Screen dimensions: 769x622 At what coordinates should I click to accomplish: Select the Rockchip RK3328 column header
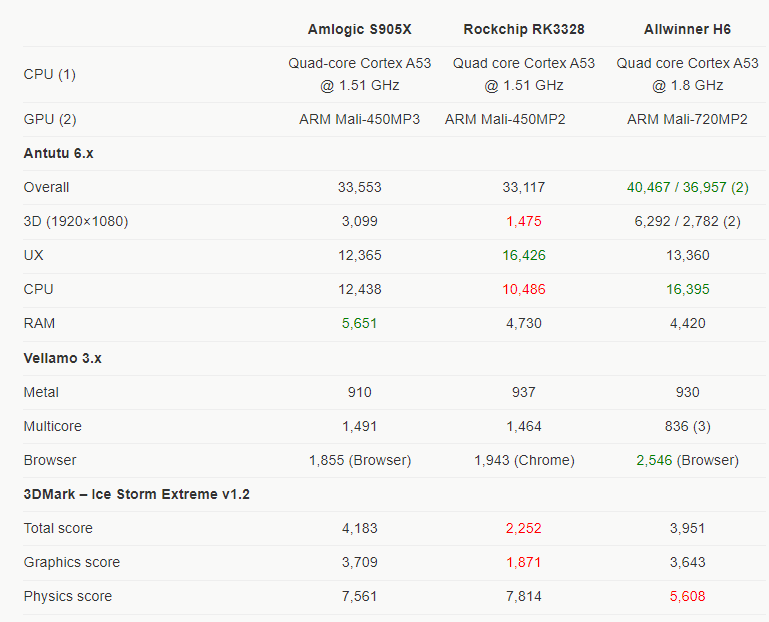point(524,29)
